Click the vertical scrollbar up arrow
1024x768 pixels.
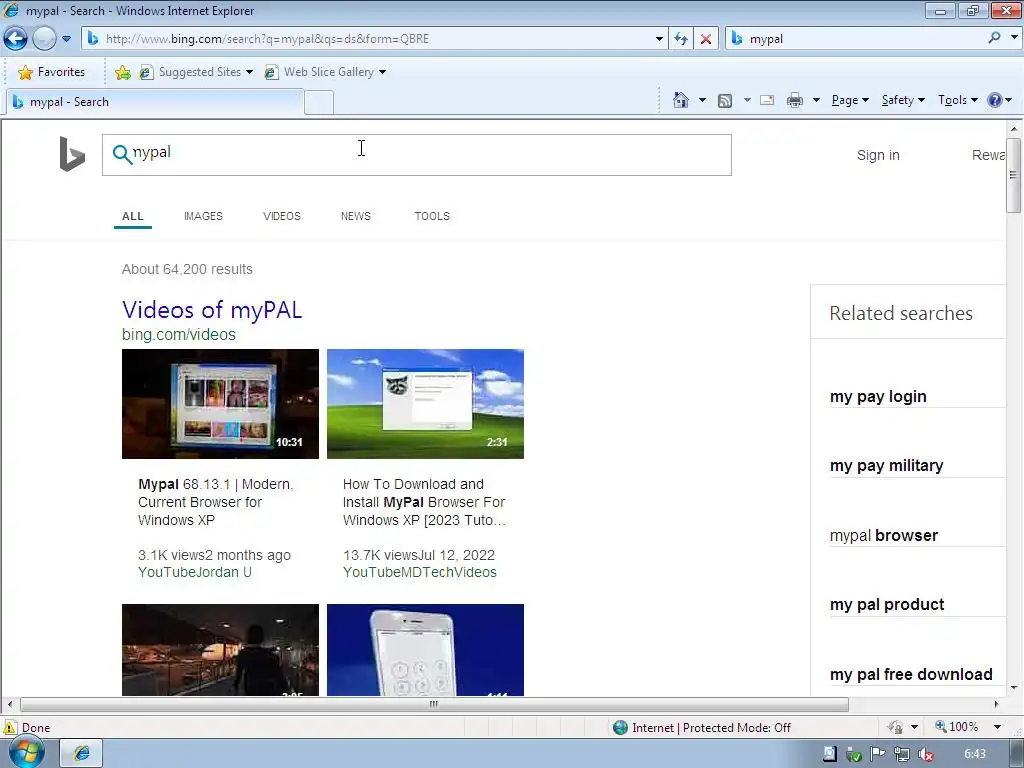click(x=1014, y=129)
